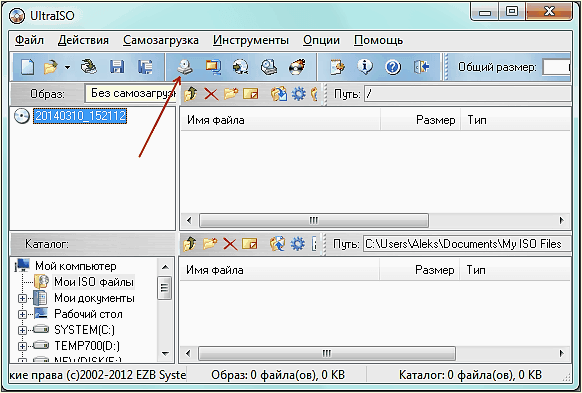582x393 pixels.
Task: Select Мой компьютер in the catalog tree
Action: point(76,266)
